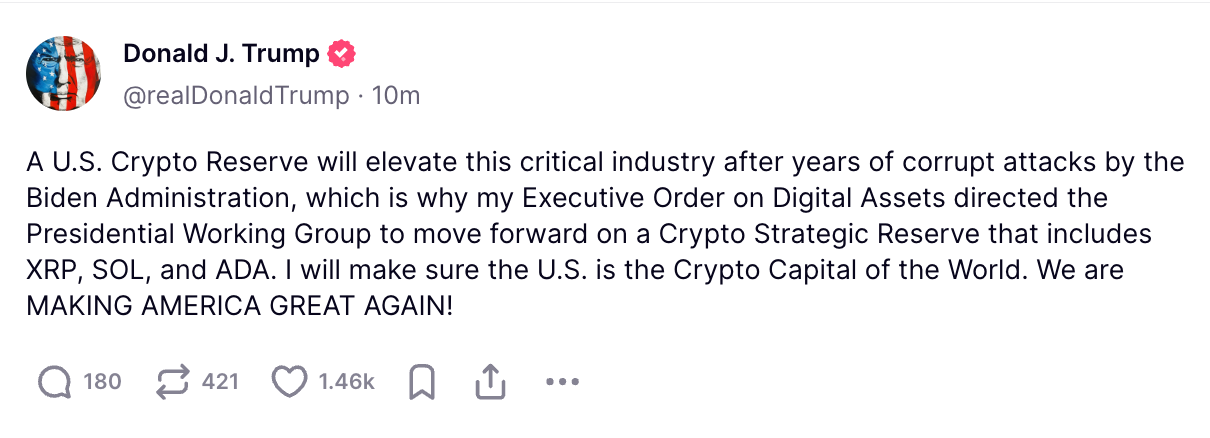1210x438 pixels.
Task: Click the reply speech bubble icon
Action: [55, 381]
